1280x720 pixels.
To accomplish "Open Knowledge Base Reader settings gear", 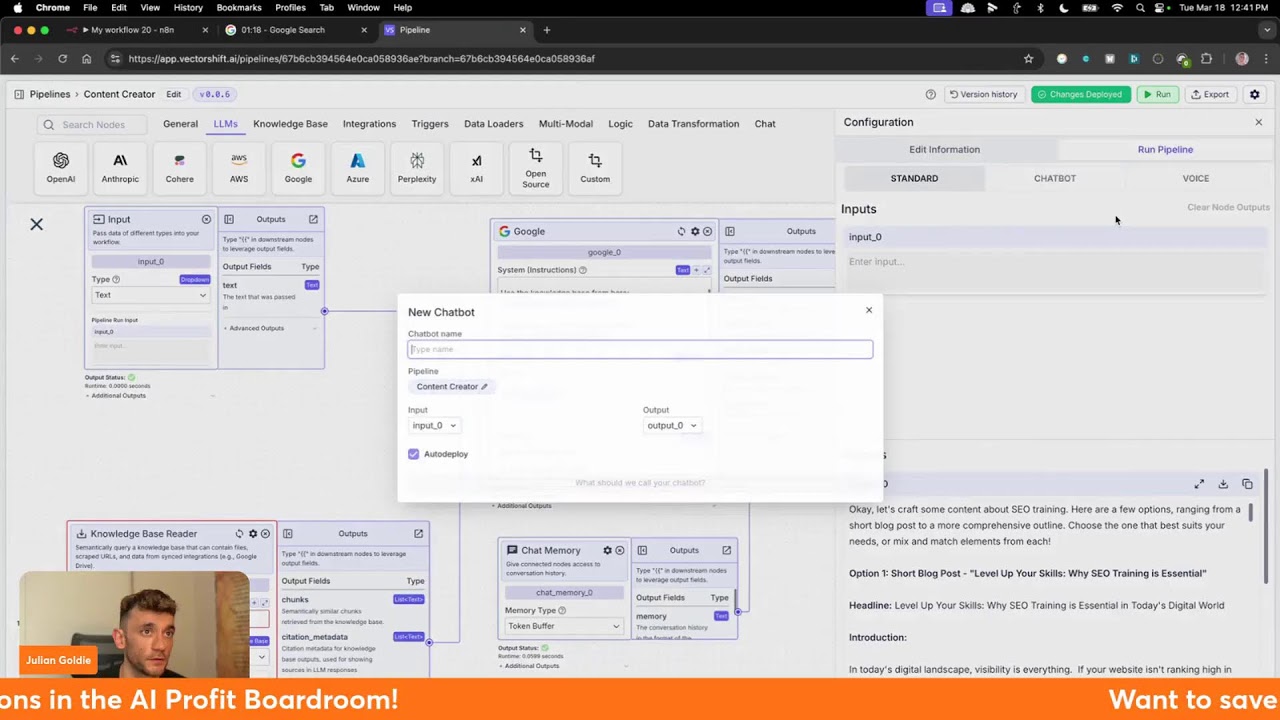I will [x=253, y=534].
